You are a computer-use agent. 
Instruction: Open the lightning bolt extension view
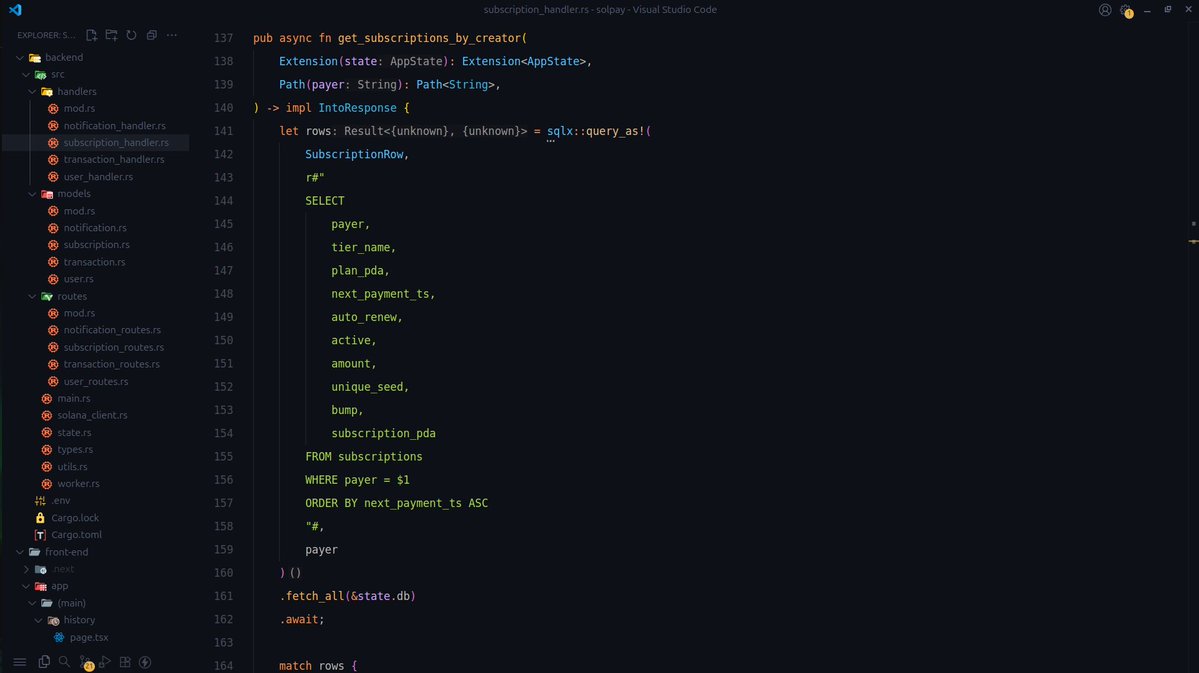145,662
